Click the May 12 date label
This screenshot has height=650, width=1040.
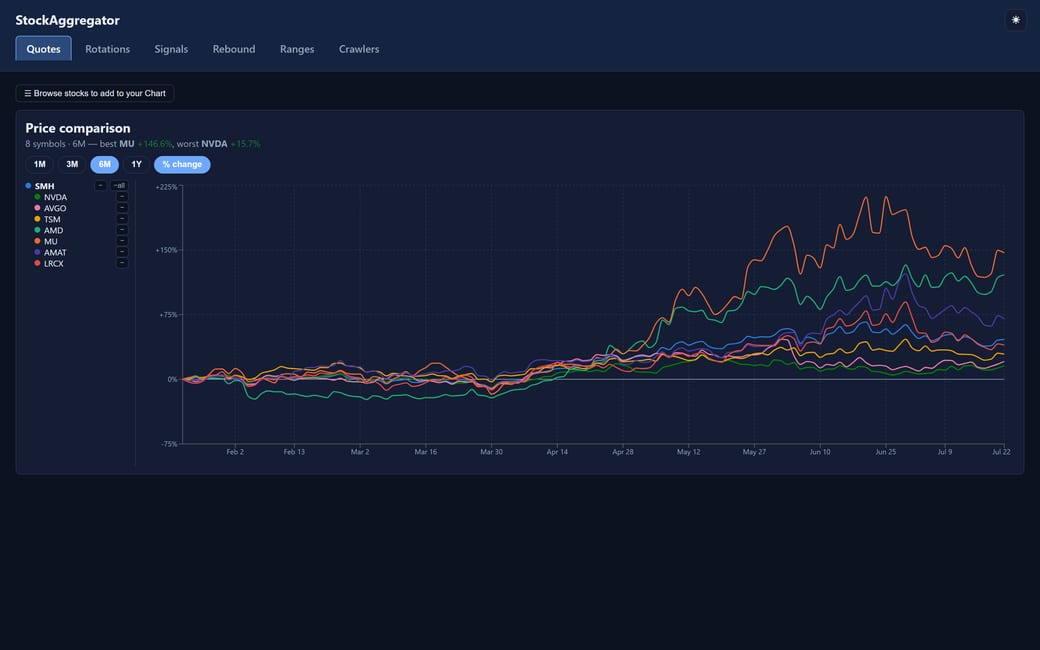point(688,452)
